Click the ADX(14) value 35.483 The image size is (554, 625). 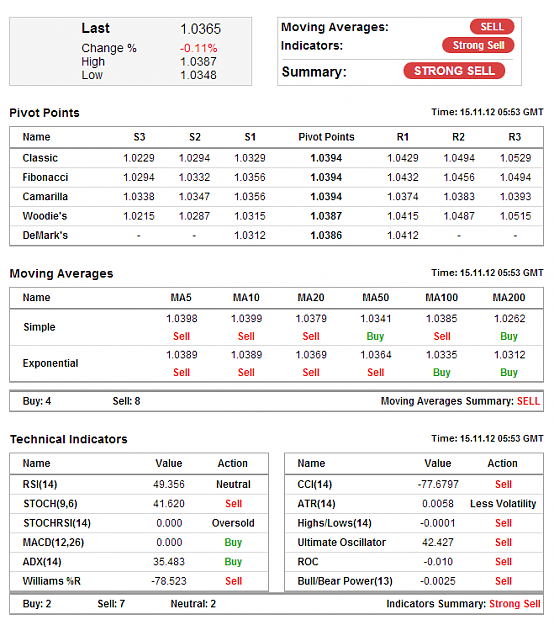[x=169, y=562]
